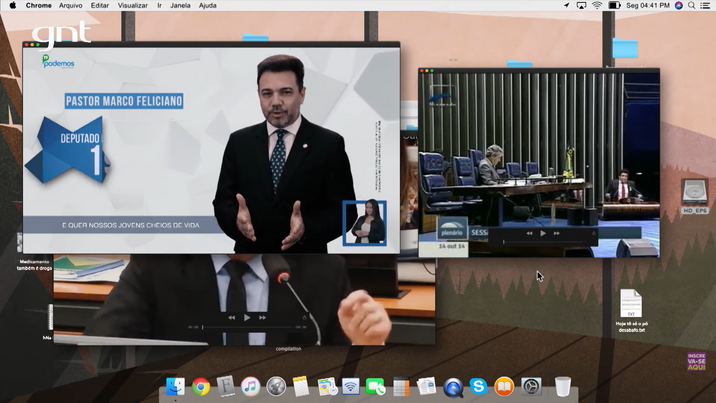Click the AirPlay icon in menu bar

tap(581, 5)
